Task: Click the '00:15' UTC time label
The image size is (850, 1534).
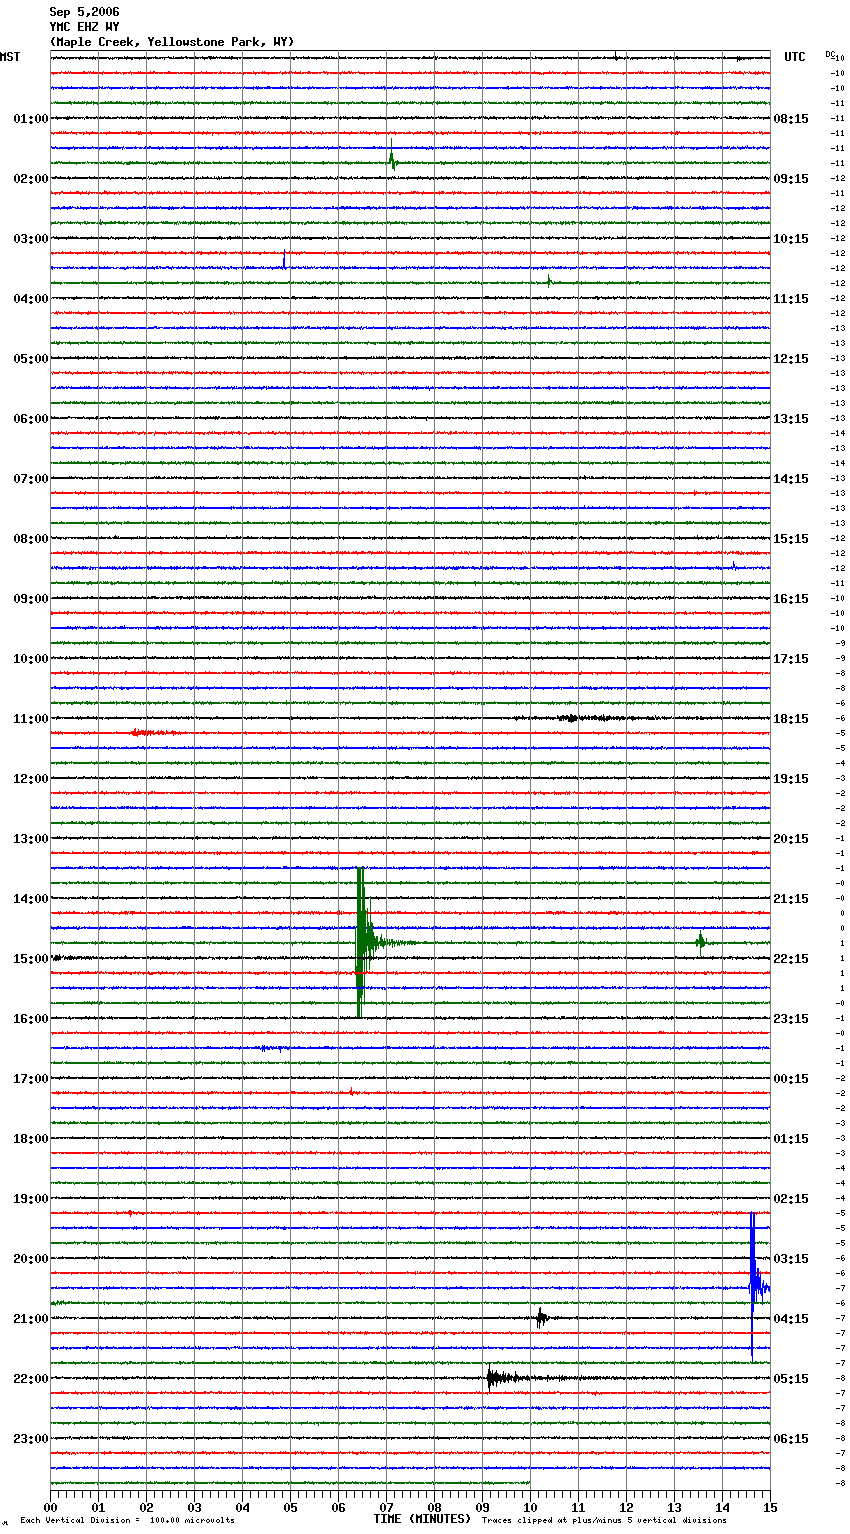Action: pyautogui.click(x=791, y=1079)
